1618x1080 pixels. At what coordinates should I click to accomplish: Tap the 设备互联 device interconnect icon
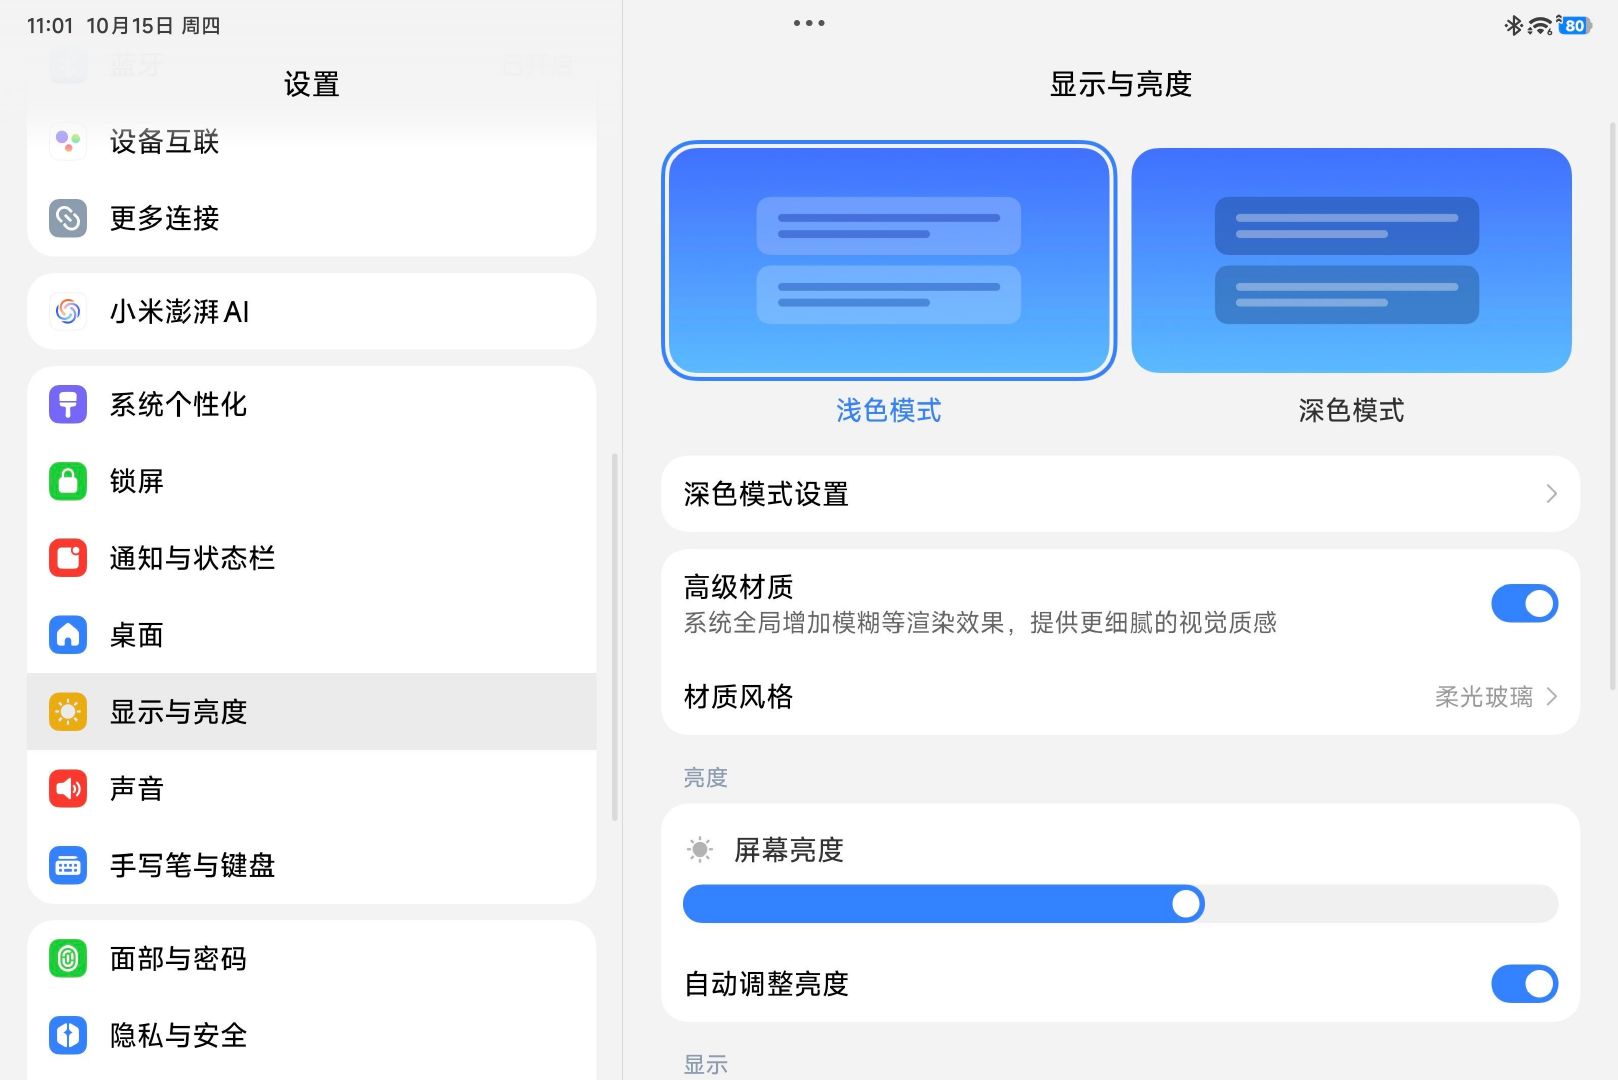click(68, 141)
